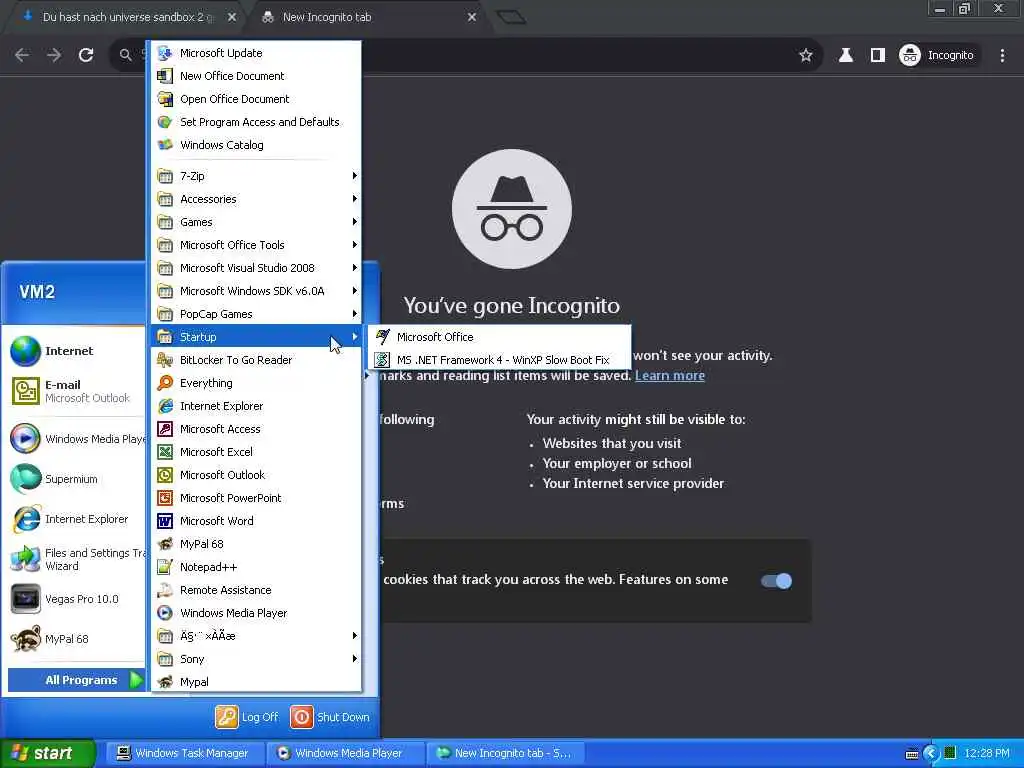The width and height of the screenshot is (1024, 768).
Task: Open MyPal 68 in programs list
Action: click(x=256, y=543)
